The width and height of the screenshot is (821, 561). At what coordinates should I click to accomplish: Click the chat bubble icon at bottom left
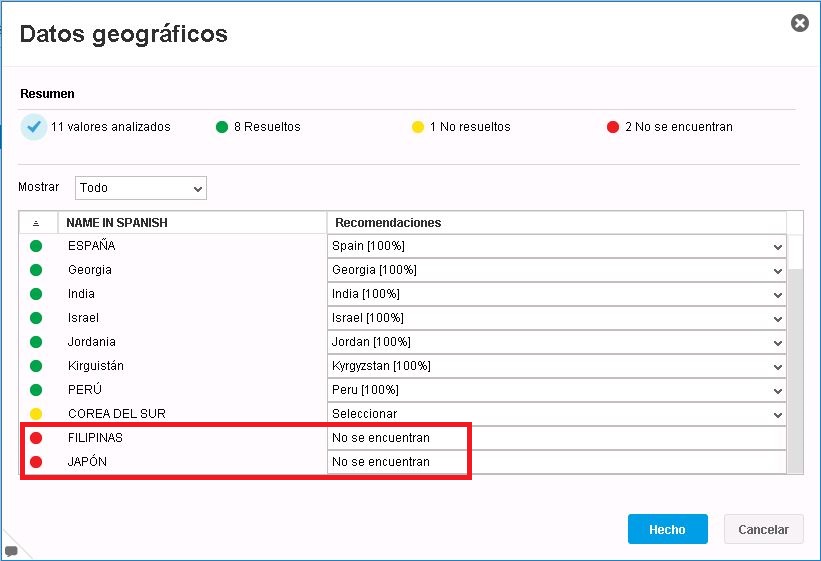(x=11, y=551)
